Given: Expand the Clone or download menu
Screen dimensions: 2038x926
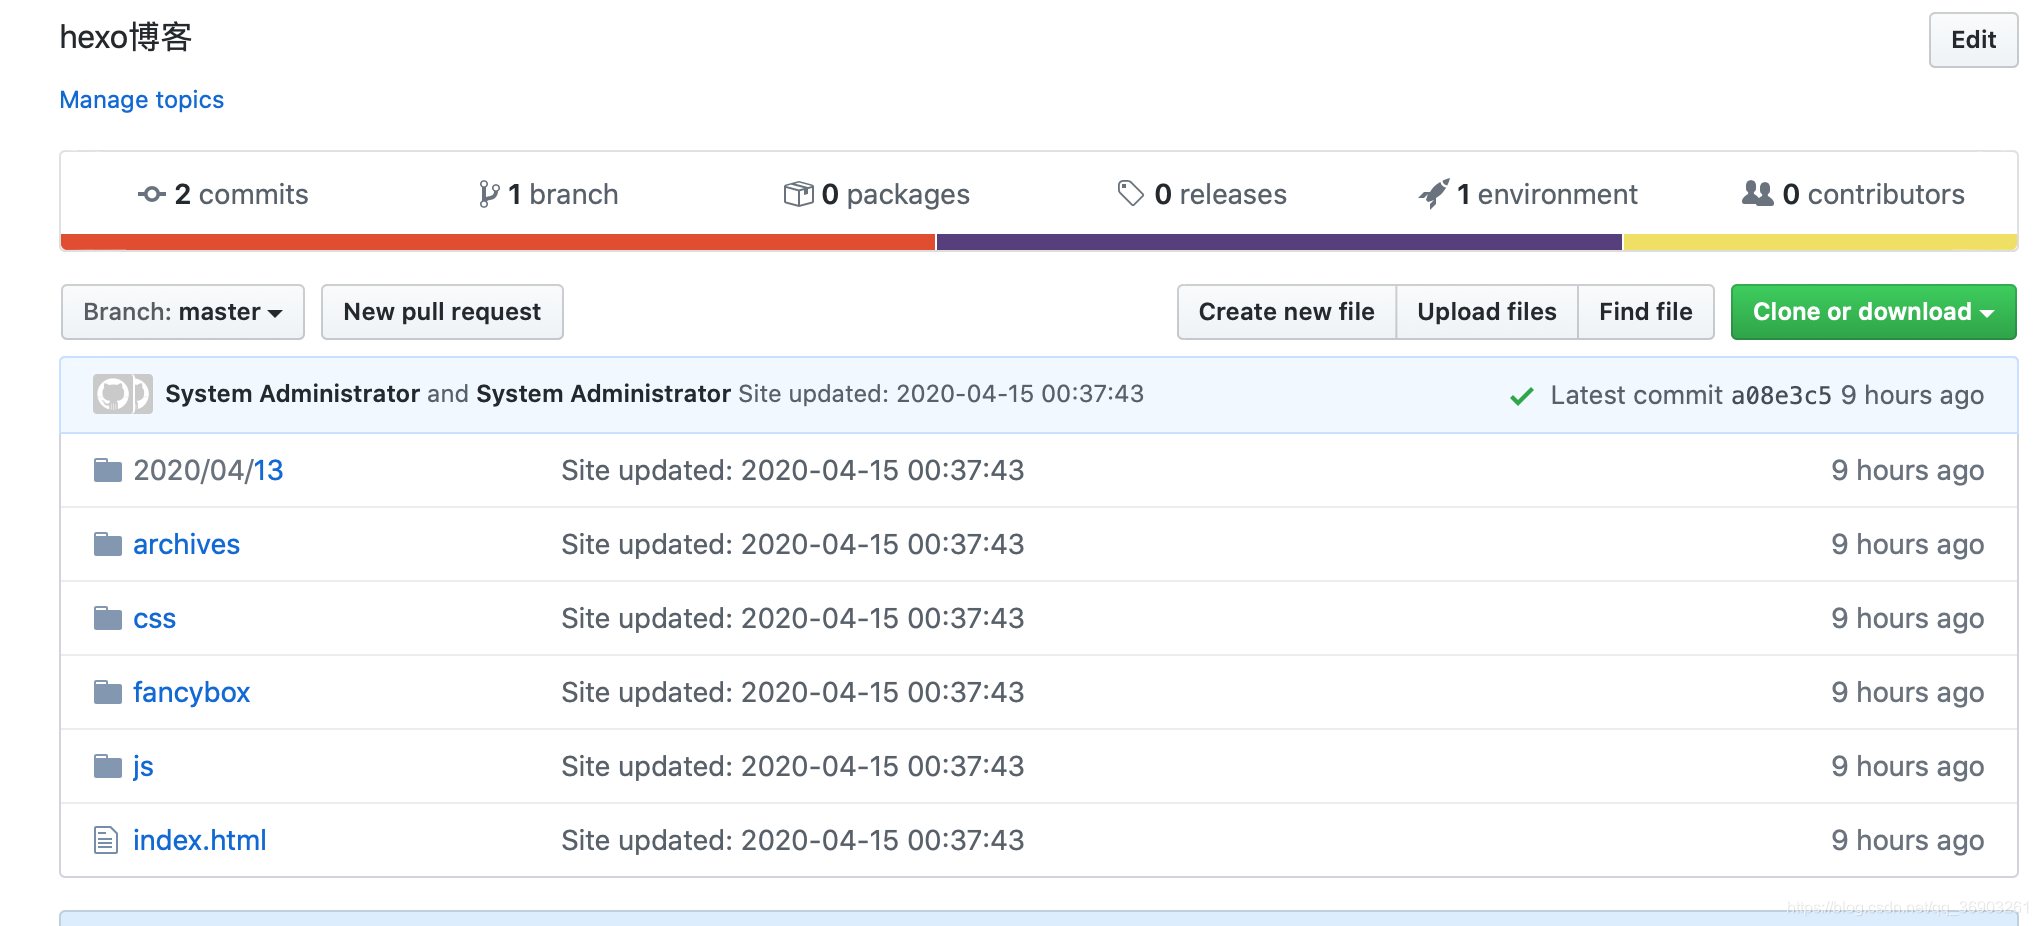Looking at the screenshot, I should [x=1873, y=312].
